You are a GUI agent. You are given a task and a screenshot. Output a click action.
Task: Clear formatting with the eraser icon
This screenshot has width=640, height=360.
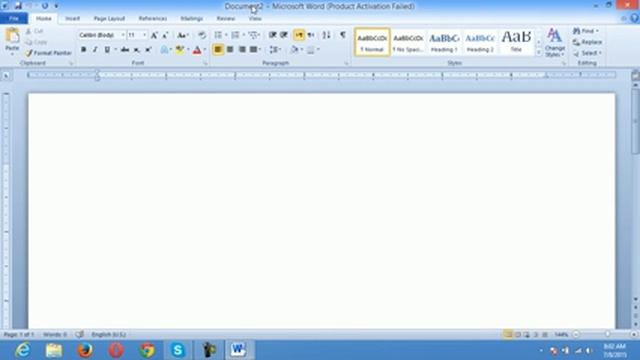202,35
